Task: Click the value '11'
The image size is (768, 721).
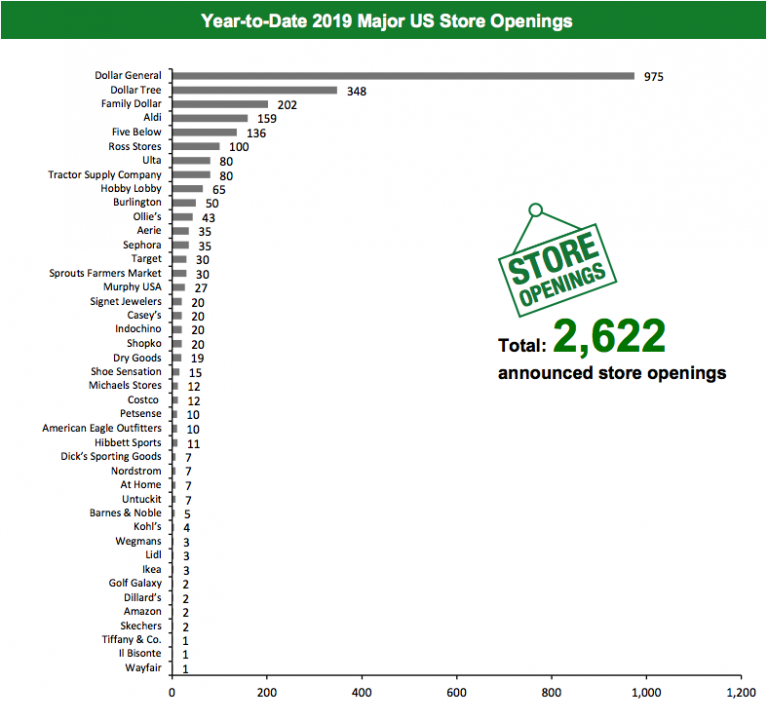Action: tap(193, 444)
